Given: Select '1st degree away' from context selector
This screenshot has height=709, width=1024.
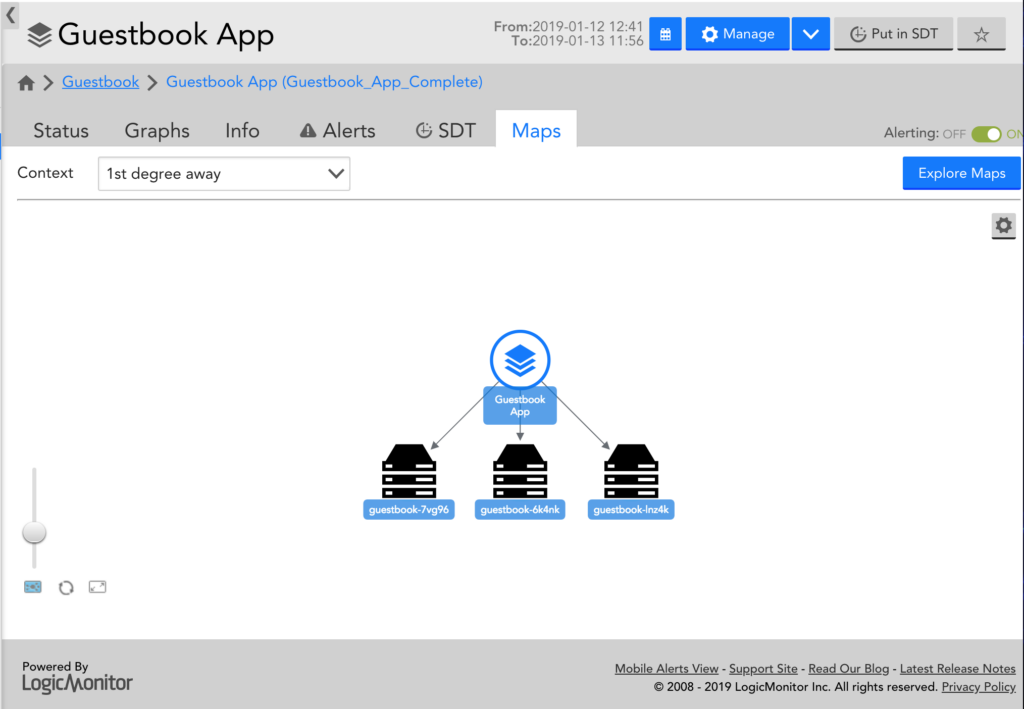Looking at the screenshot, I should pyautogui.click(x=223, y=173).
